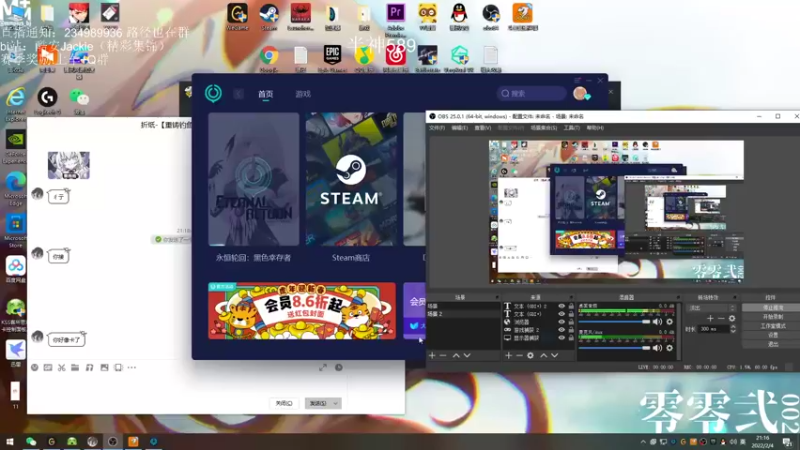The height and width of the screenshot is (450, 800).
Task: Switch to the 首页 tab in the launcher
Action: tap(265, 94)
